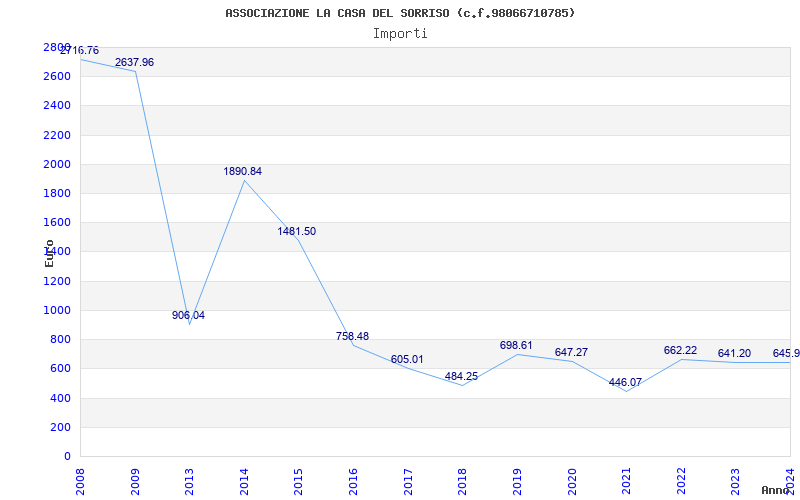Click the 400 y-axis tick label
Screen dimensions: 800x500
point(60,398)
